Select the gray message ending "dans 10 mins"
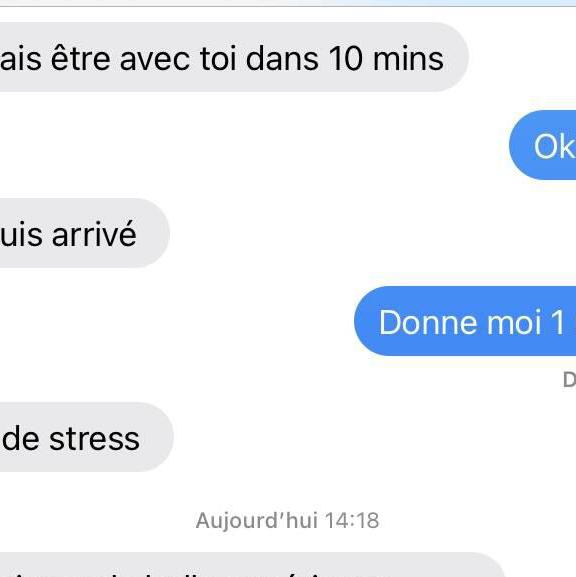576x577 pixels. pos(234,57)
